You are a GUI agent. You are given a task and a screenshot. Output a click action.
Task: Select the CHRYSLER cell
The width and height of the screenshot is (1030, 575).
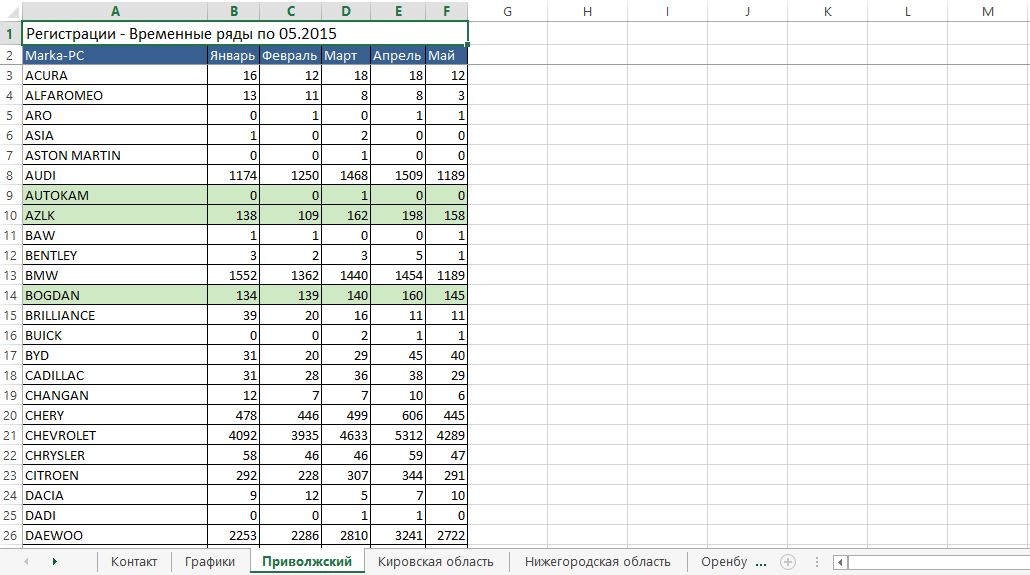pos(115,455)
